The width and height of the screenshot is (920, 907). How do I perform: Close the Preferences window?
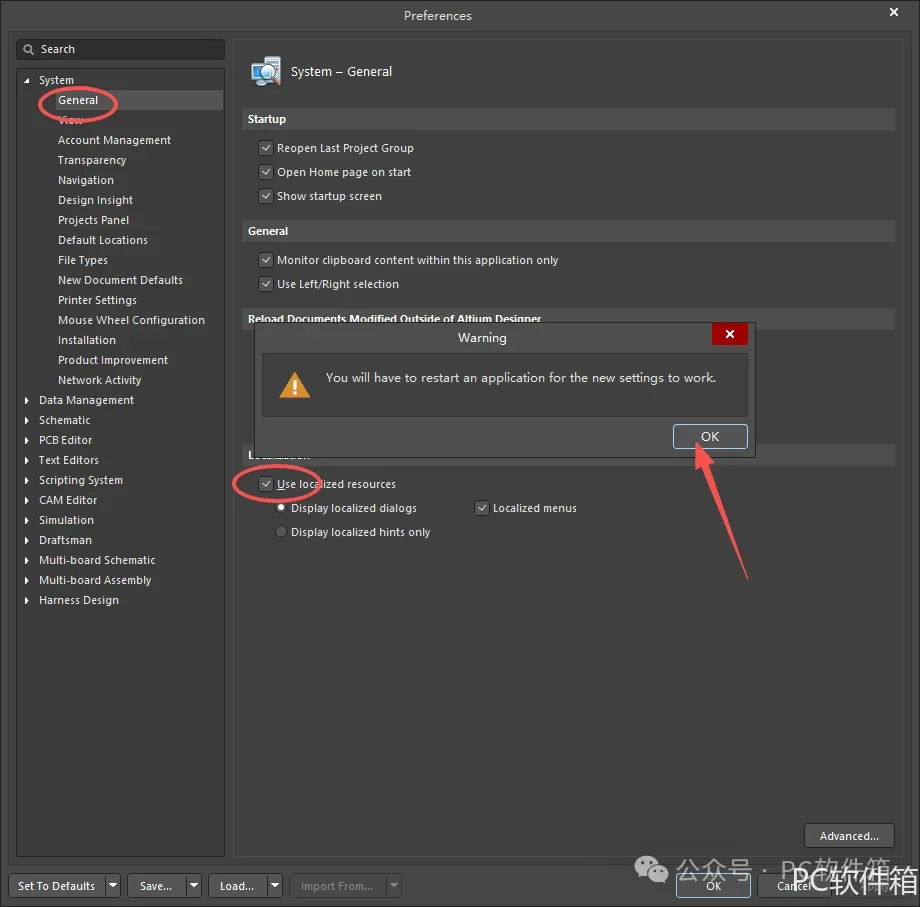tap(894, 12)
